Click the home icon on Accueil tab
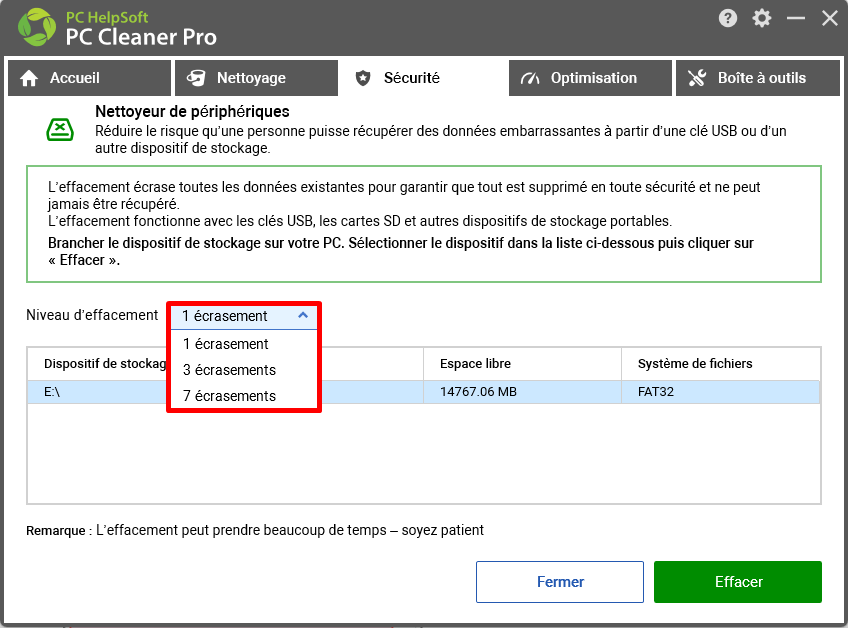Screen dimensions: 848x628 [29, 78]
